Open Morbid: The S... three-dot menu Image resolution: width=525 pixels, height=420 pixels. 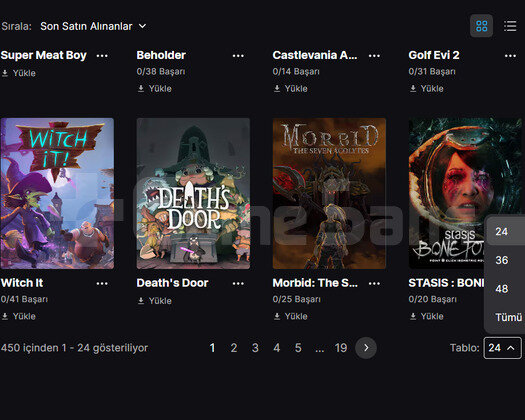(374, 284)
